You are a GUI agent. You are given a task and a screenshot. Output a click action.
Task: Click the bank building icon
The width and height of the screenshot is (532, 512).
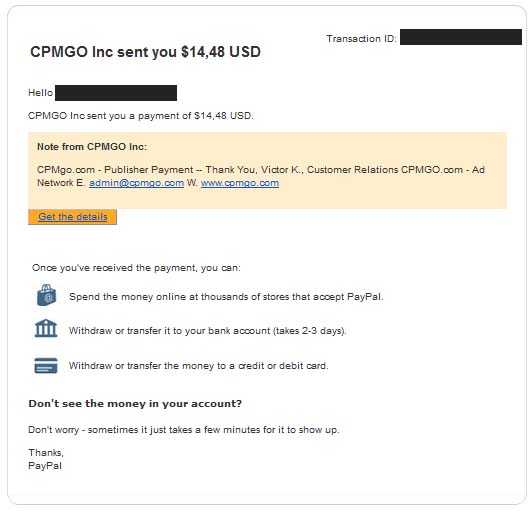(x=46, y=328)
